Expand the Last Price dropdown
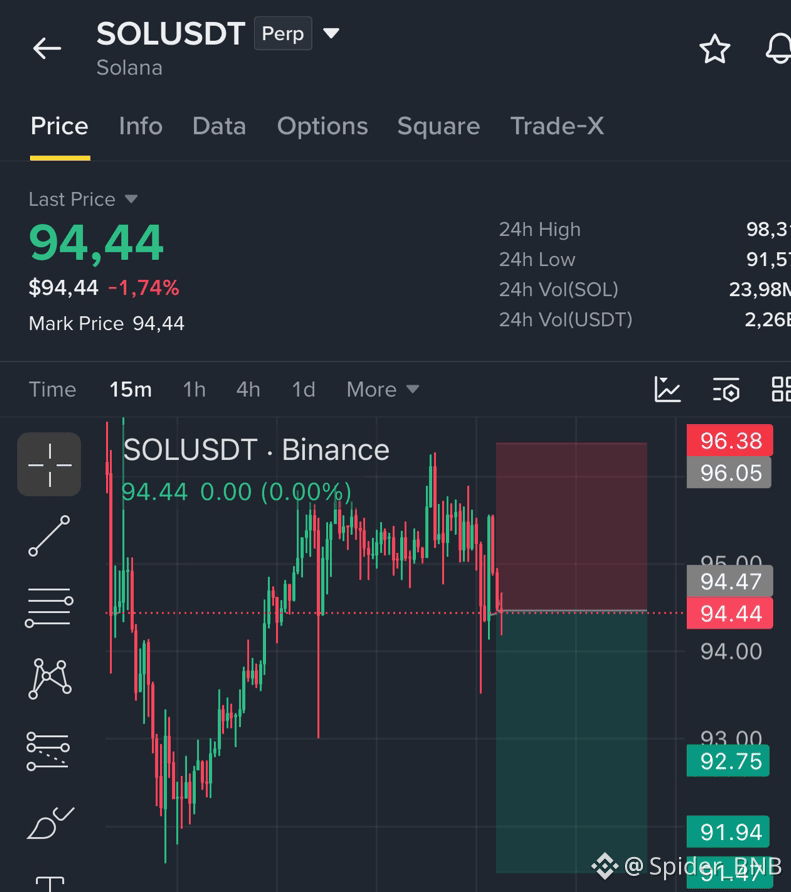The width and height of the screenshot is (791, 892). 131,199
